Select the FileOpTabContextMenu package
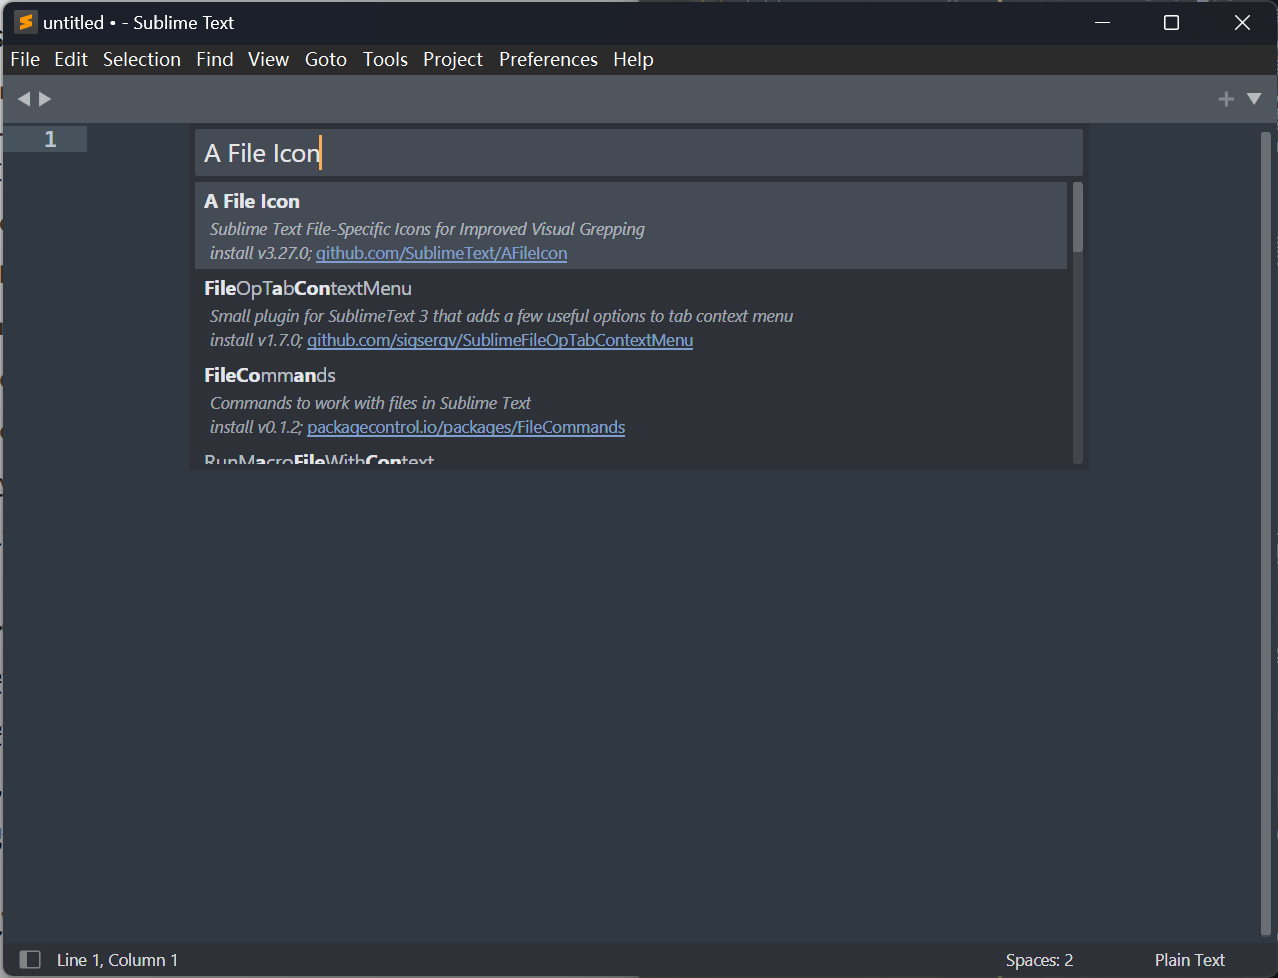The image size is (1278, 978). point(631,313)
